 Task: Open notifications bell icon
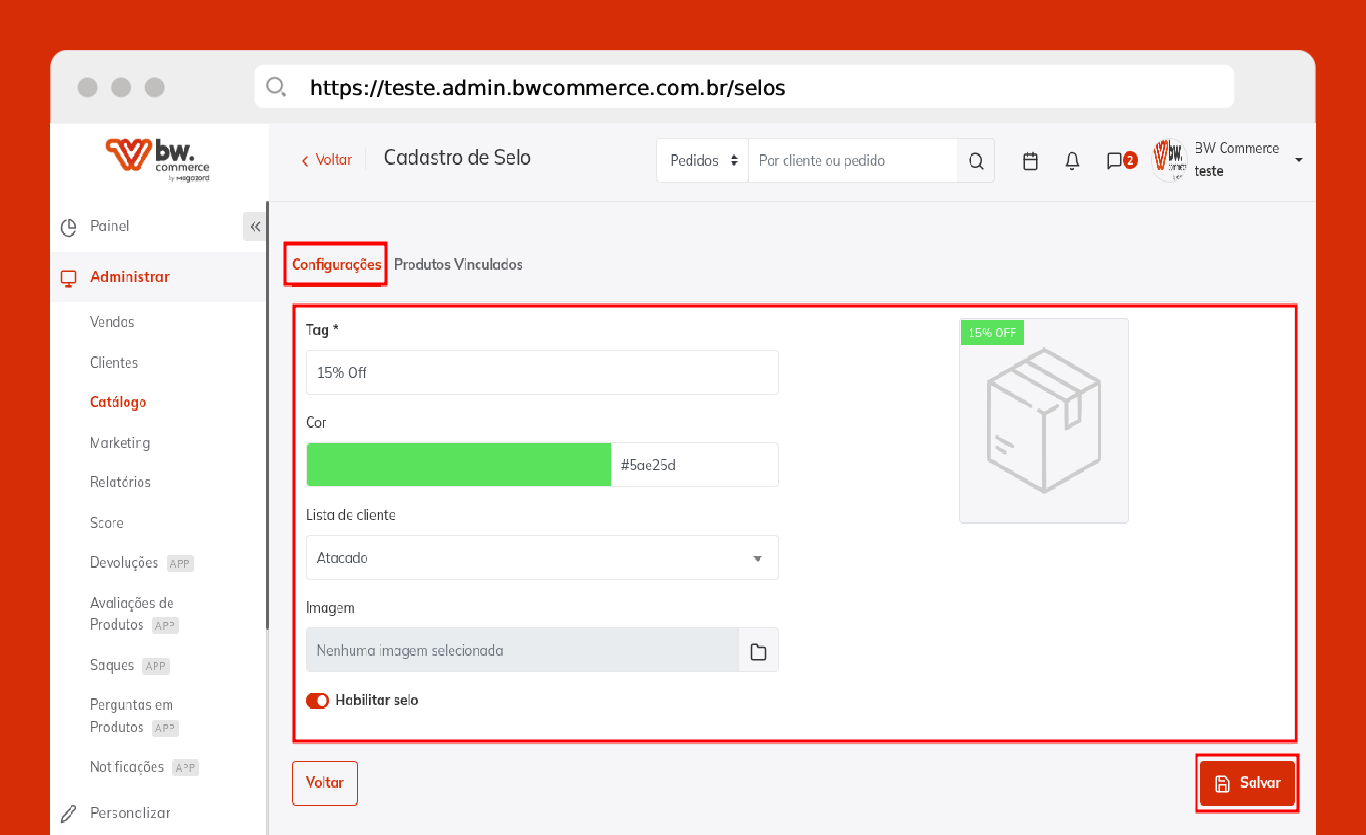[1072, 161]
